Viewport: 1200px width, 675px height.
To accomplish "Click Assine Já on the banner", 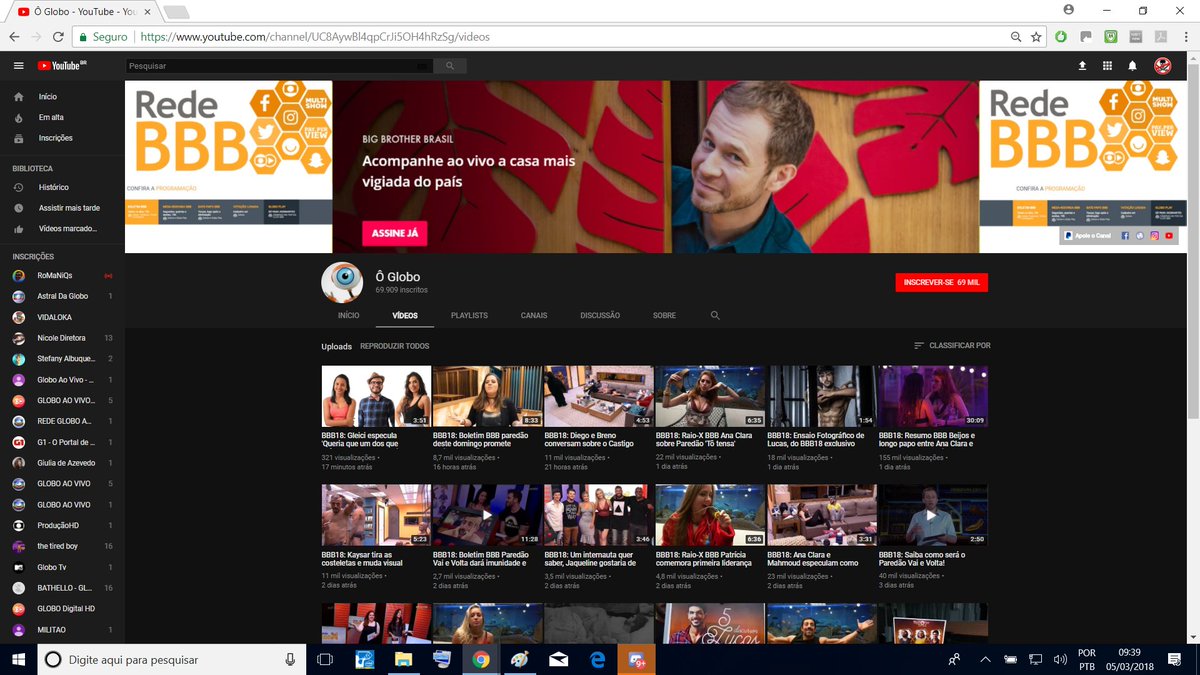I will point(394,234).
